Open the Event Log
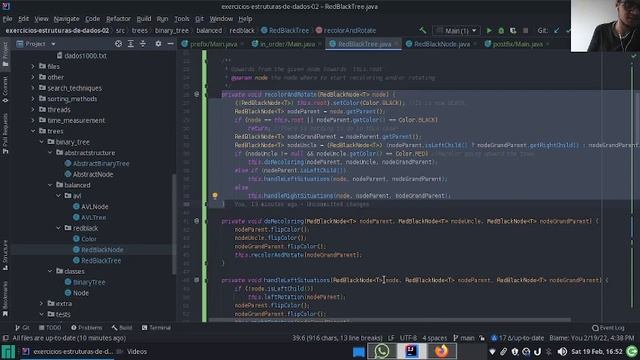This screenshot has width=640, height=360. 608,328
